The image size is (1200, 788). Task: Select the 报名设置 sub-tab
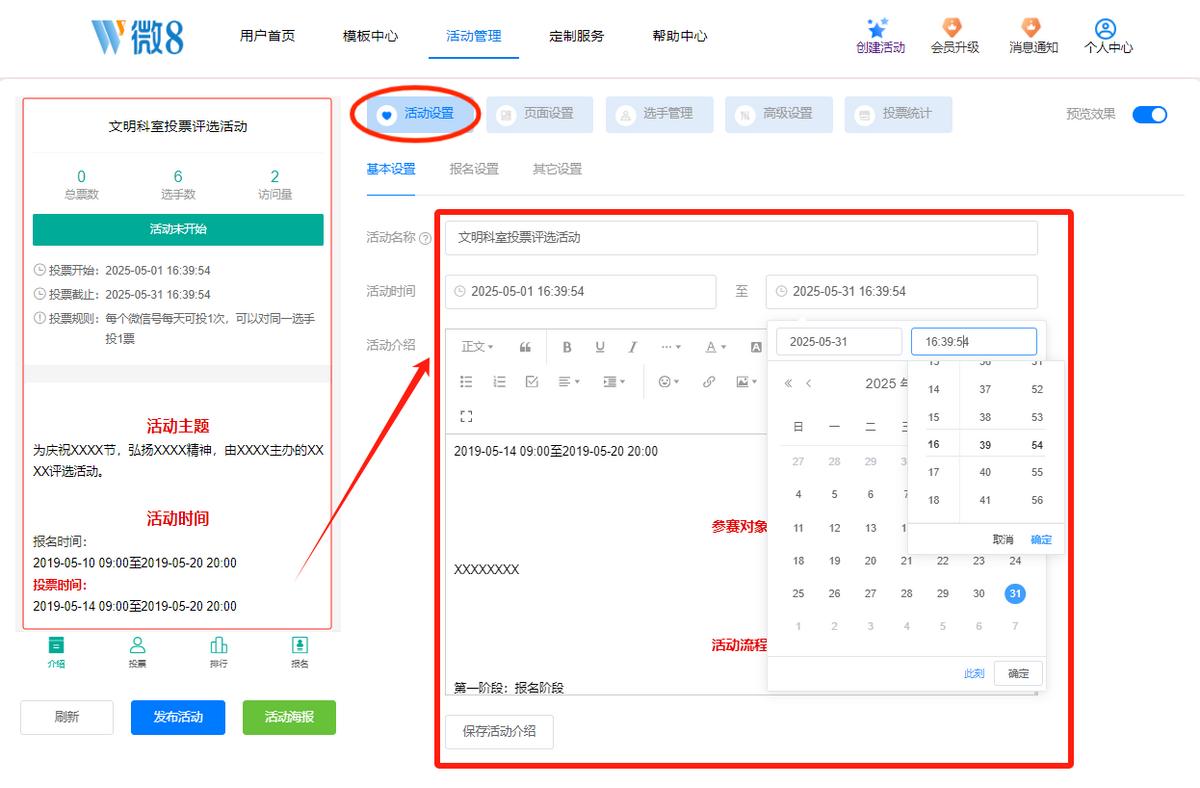tap(474, 169)
